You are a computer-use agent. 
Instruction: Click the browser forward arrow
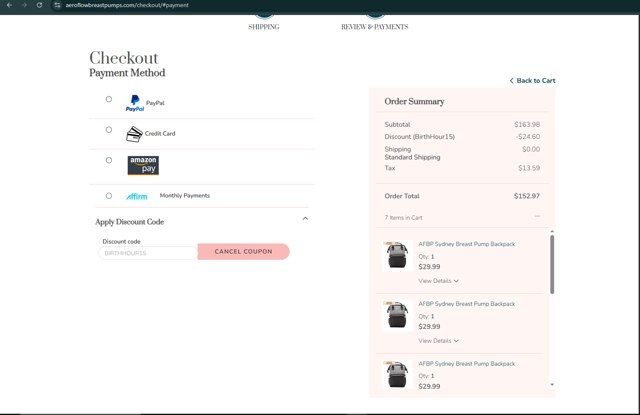(24, 5)
